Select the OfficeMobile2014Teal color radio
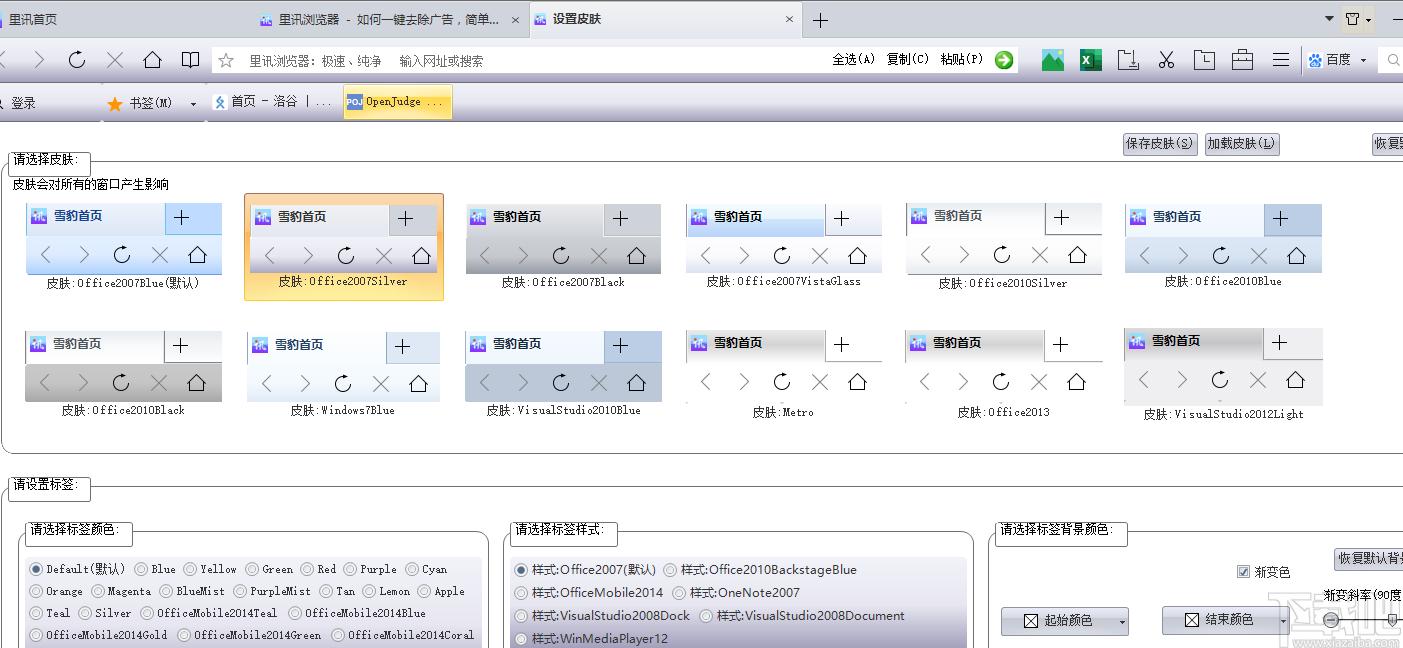 (147, 613)
